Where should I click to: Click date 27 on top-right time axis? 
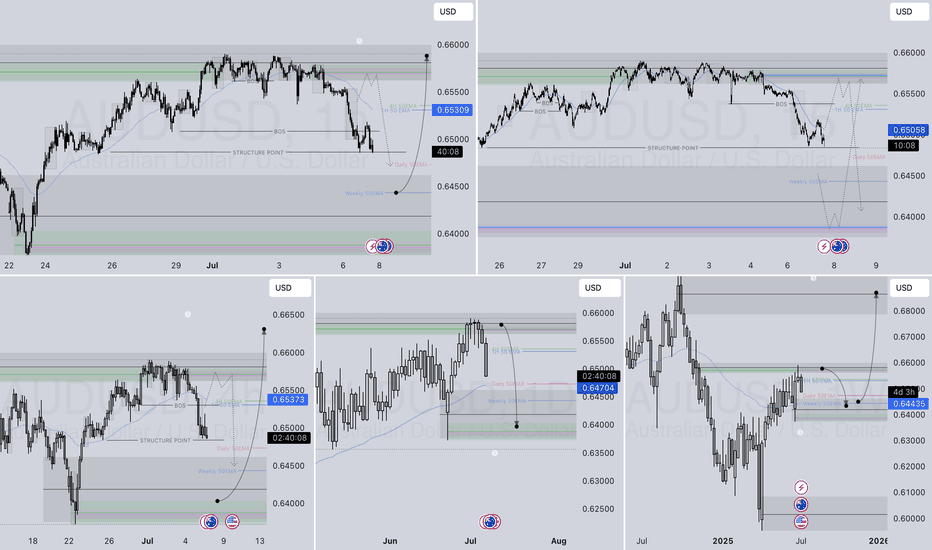(541, 266)
